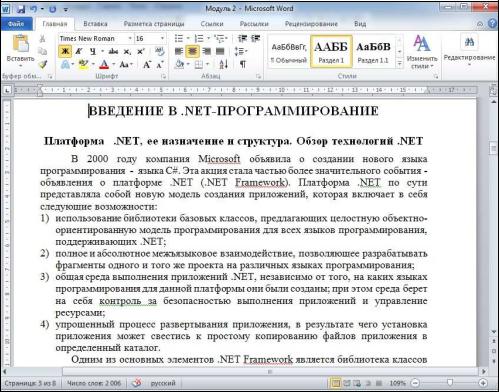Click tab stop selector left of ruler
499x392 pixels.
[7, 90]
